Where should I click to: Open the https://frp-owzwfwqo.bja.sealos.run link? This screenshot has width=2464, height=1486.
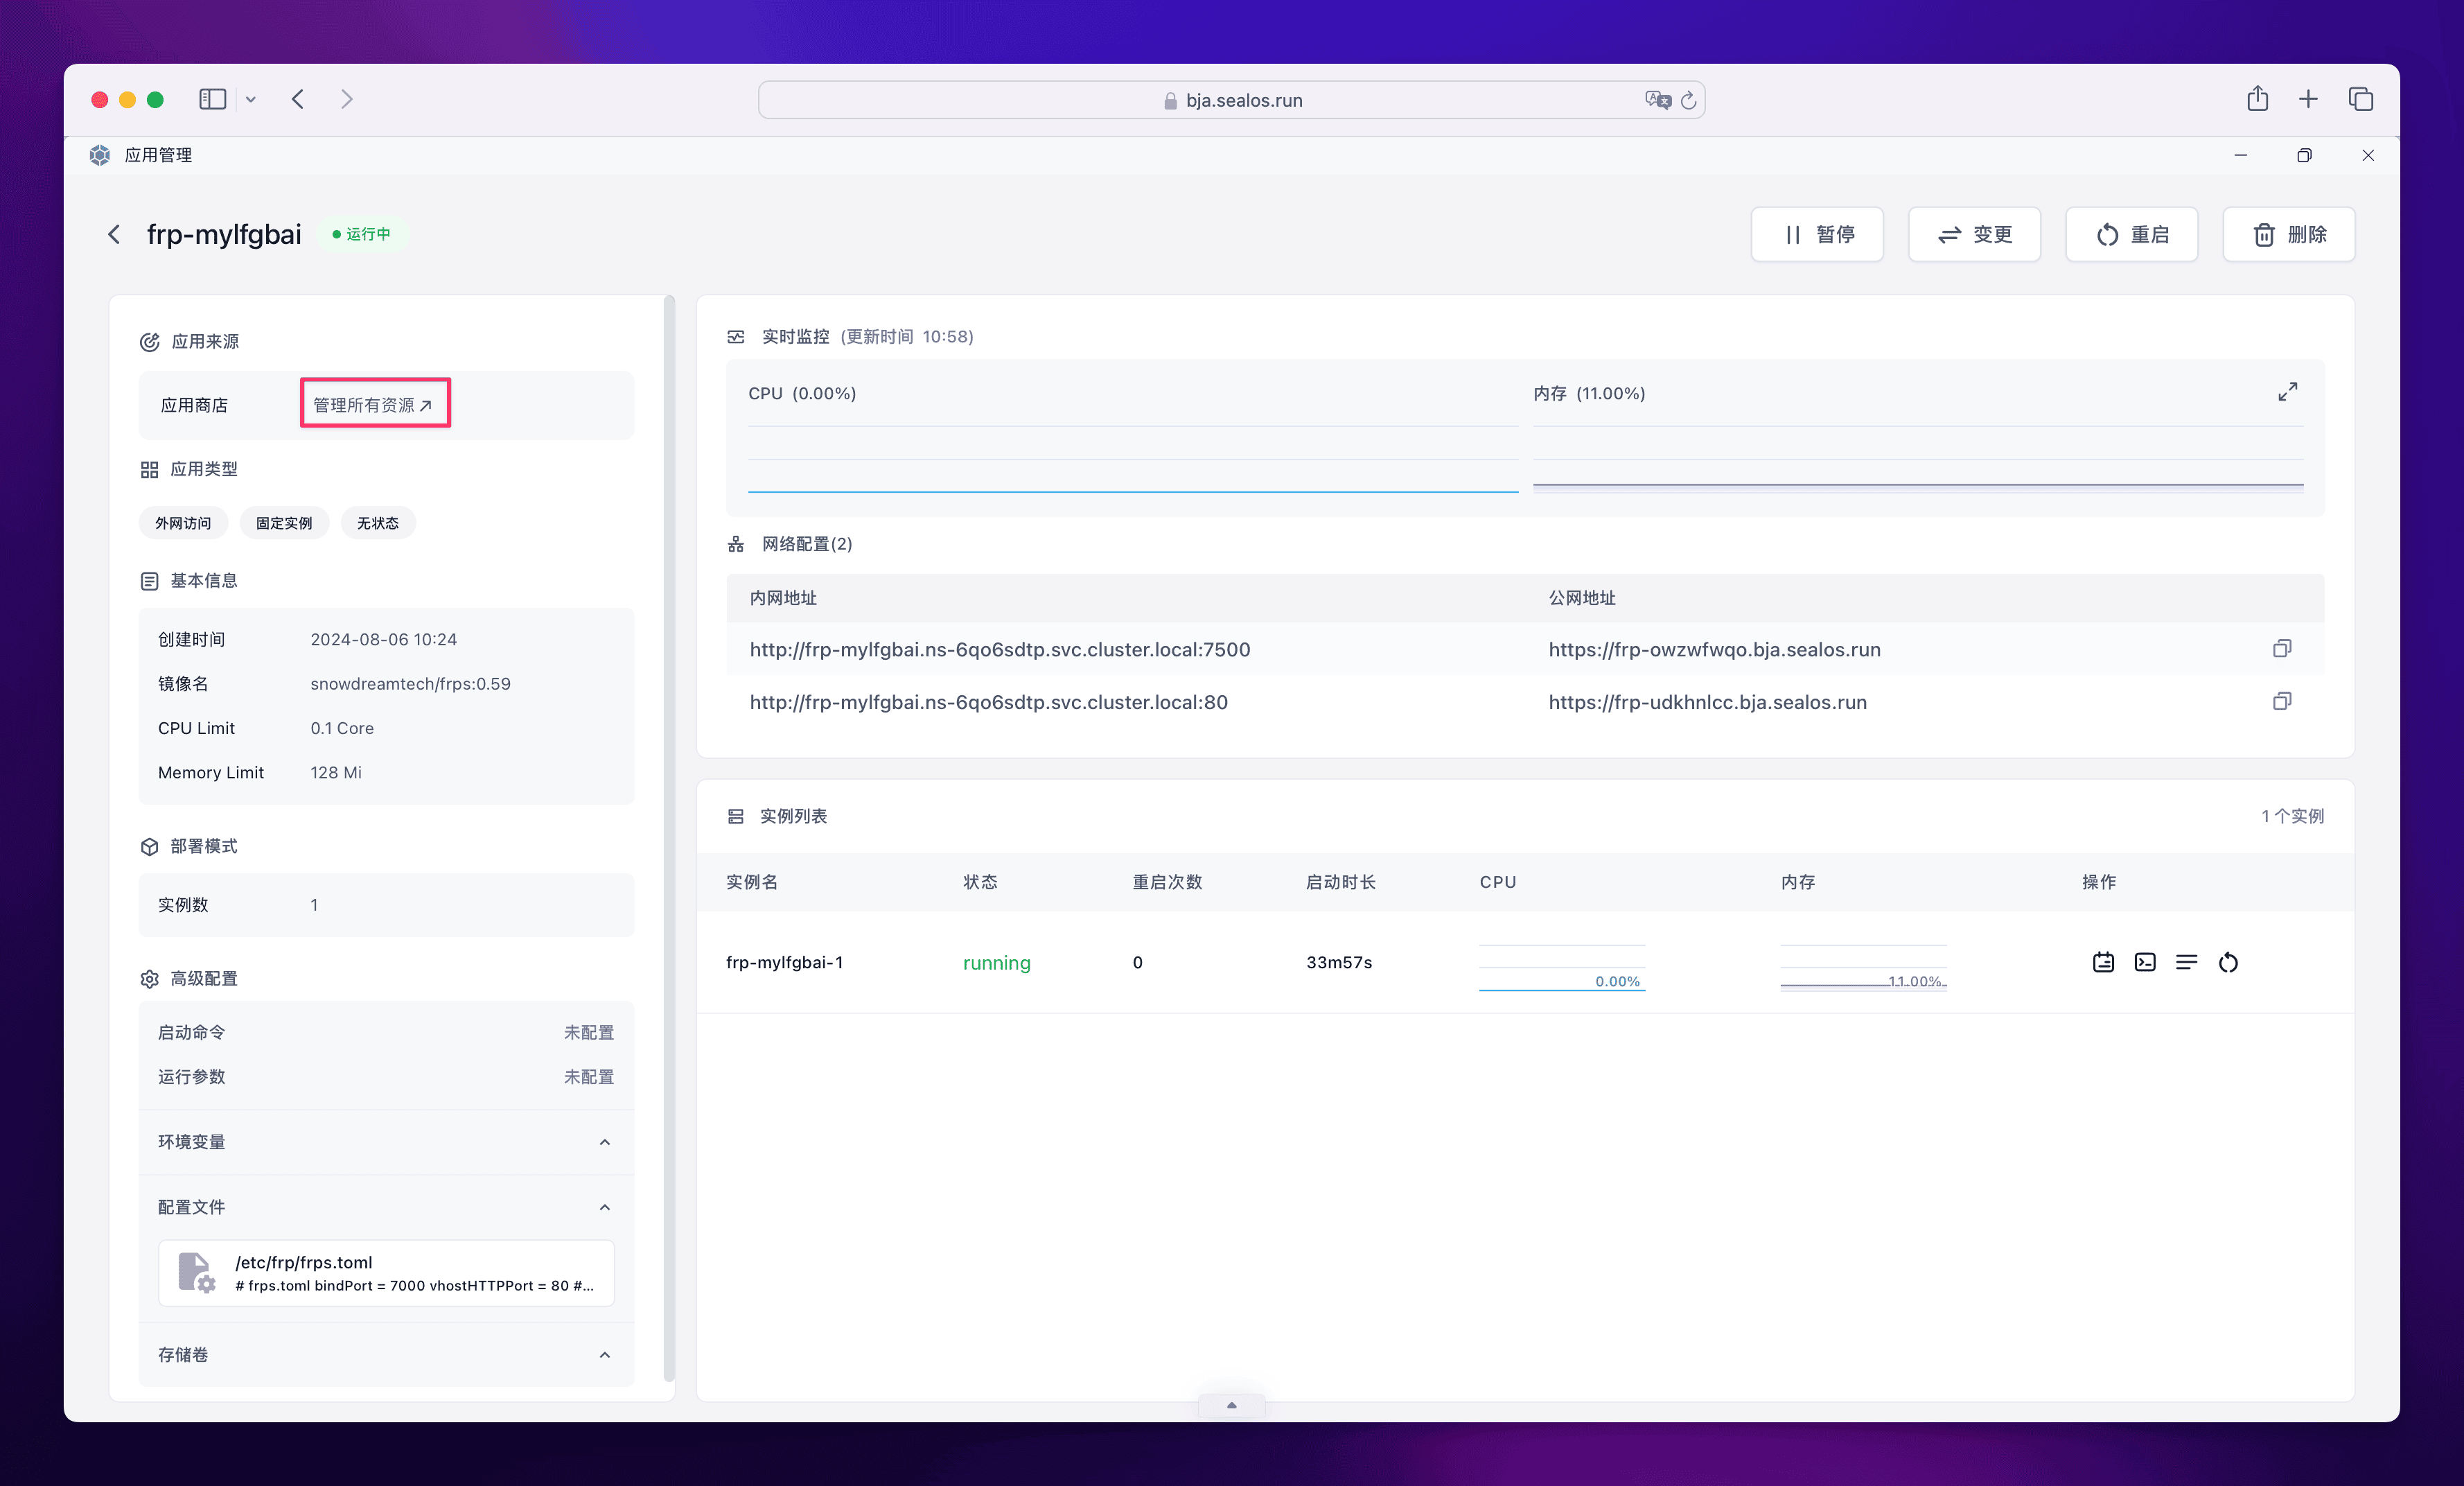tap(1714, 649)
